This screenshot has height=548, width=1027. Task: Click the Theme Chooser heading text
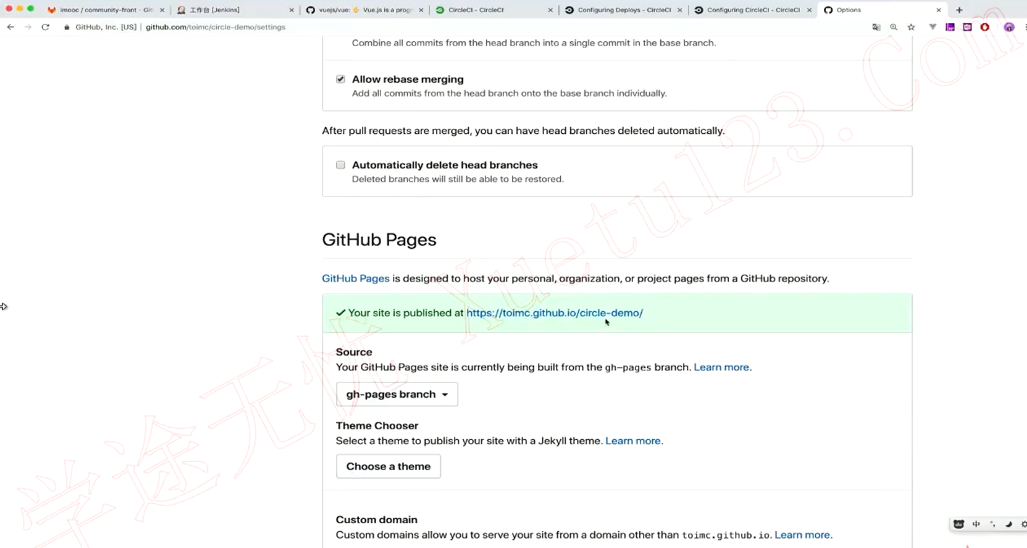tap(377, 426)
